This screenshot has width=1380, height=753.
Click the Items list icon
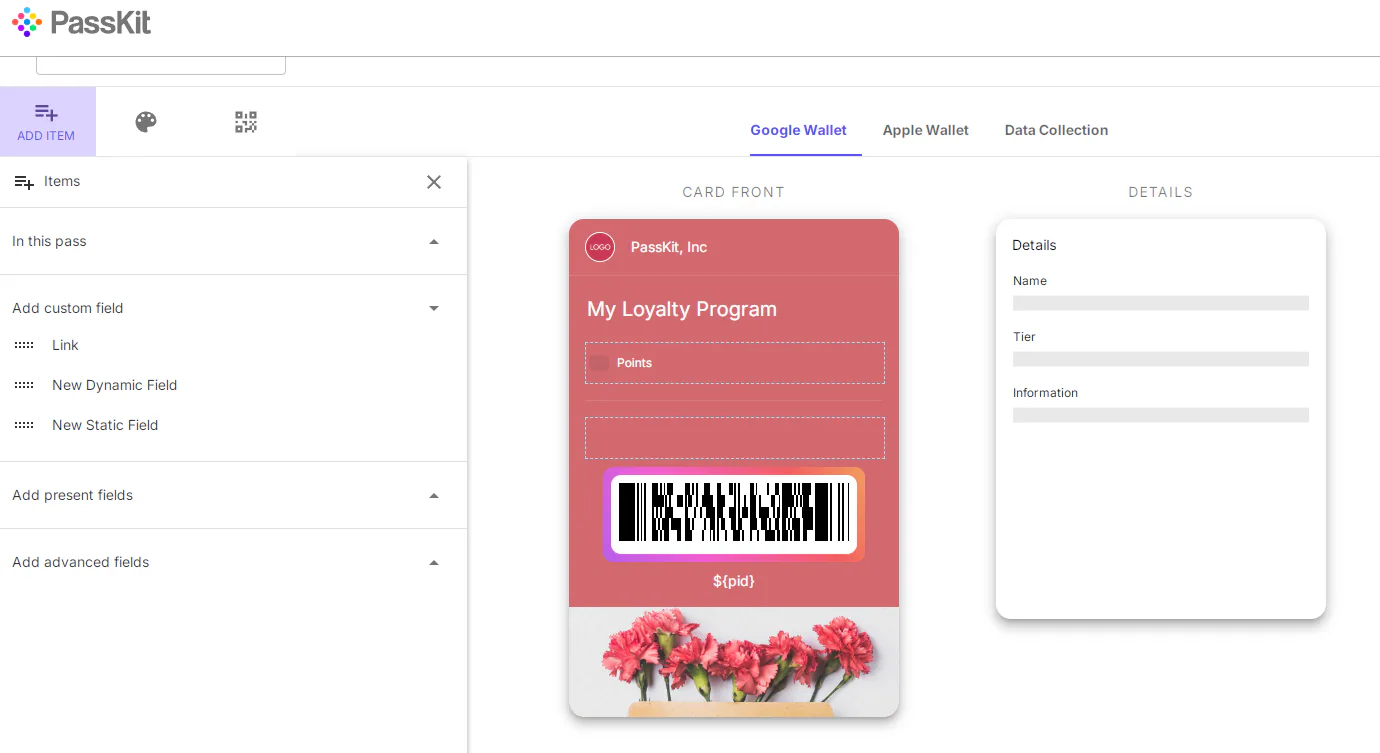click(24, 182)
